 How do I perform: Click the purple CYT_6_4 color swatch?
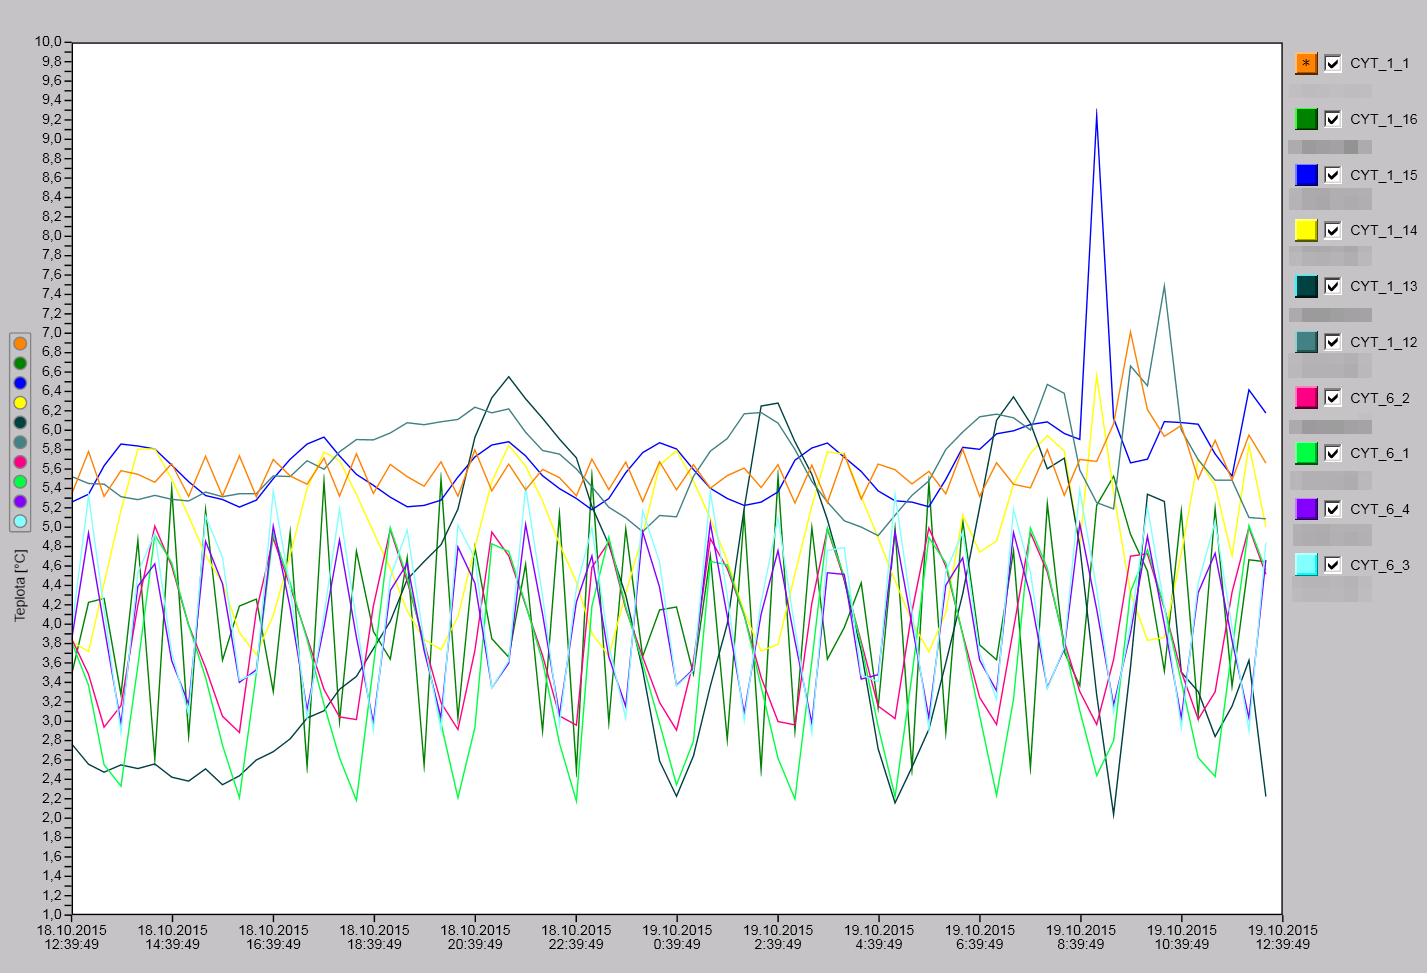click(x=1306, y=509)
